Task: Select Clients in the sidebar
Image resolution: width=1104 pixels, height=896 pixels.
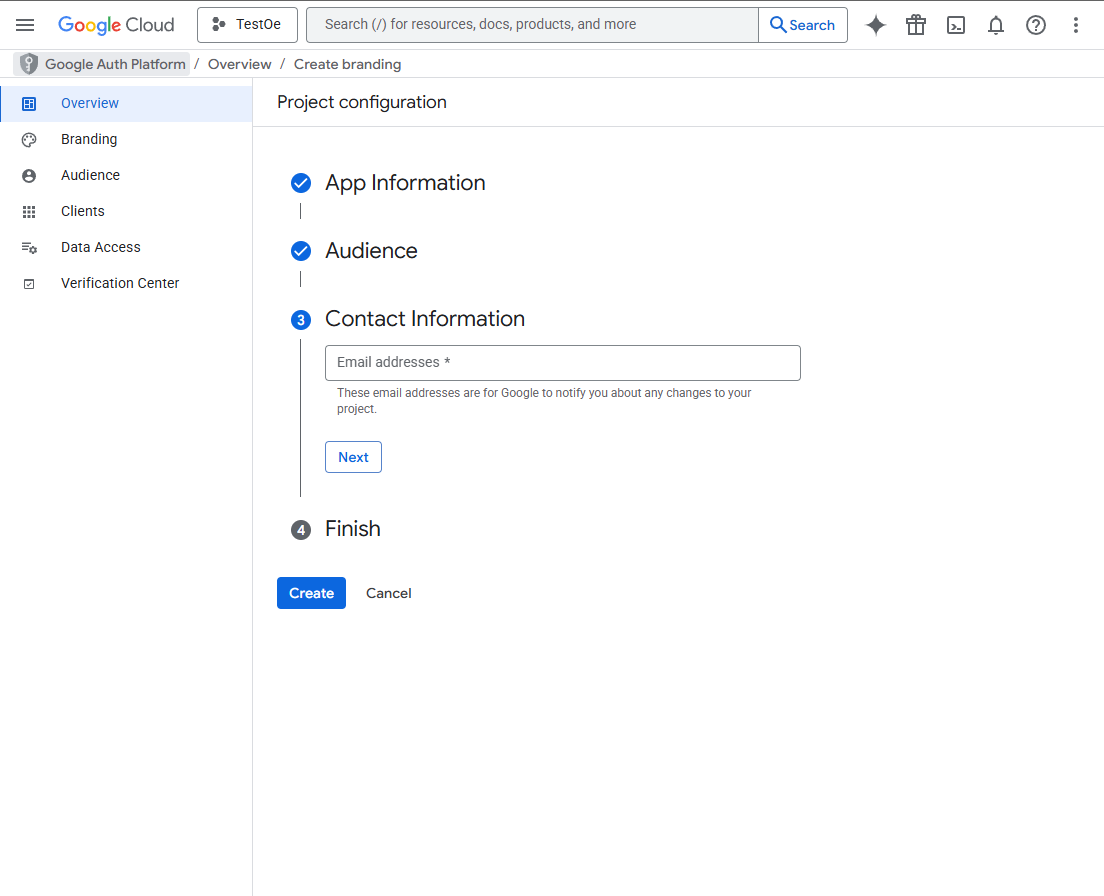Action: coord(126,211)
